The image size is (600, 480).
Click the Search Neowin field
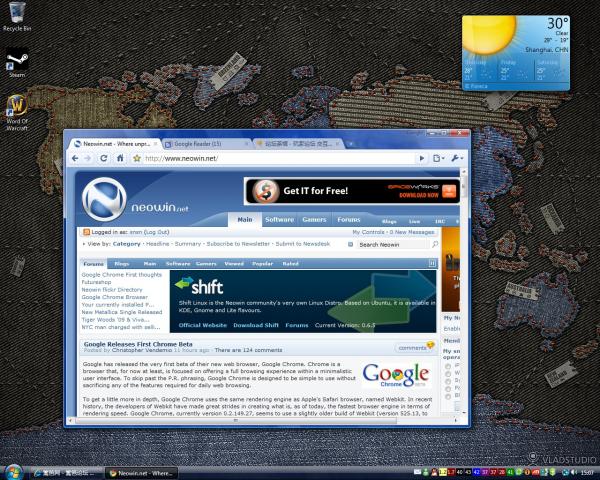point(393,244)
